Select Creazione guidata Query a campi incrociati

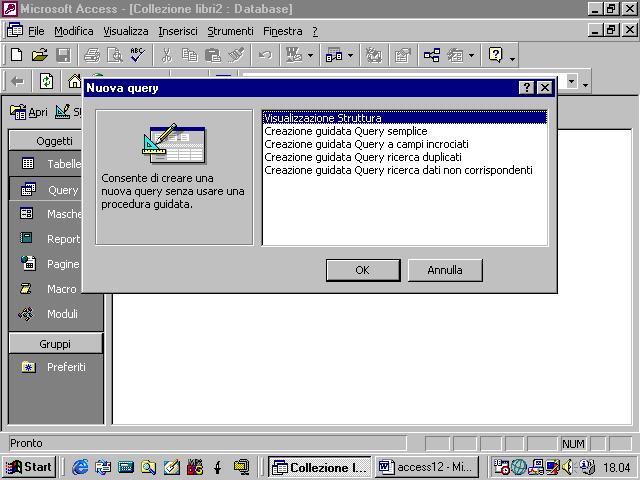coord(404,144)
